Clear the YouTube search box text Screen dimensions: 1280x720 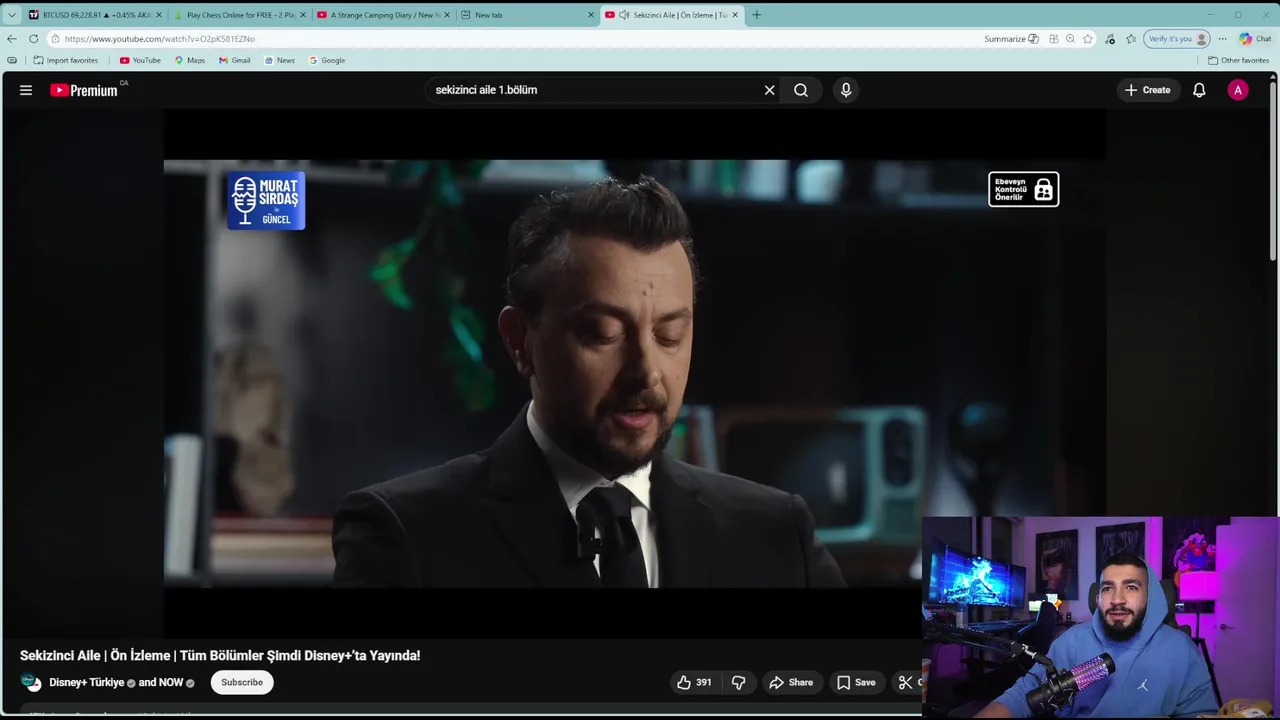[x=769, y=90]
